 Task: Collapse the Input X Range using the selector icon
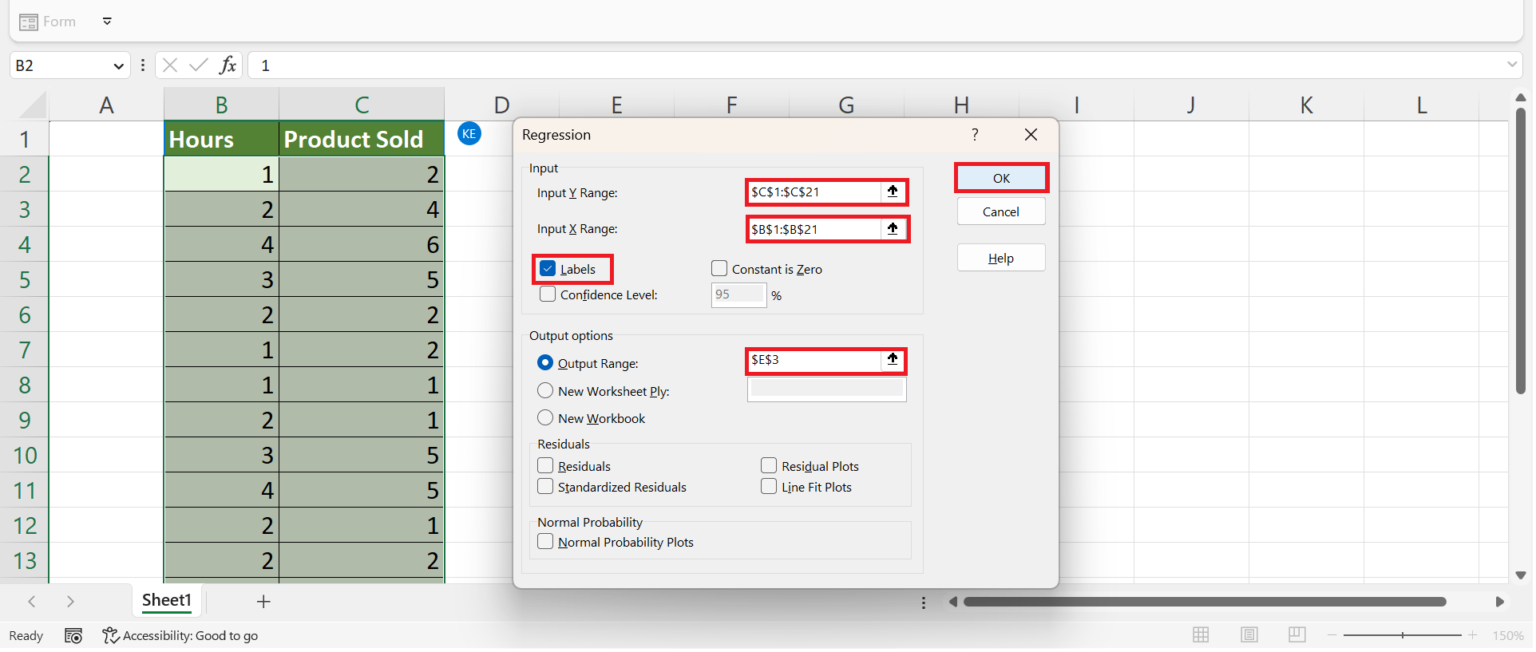pyautogui.click(x=893, y=229)
